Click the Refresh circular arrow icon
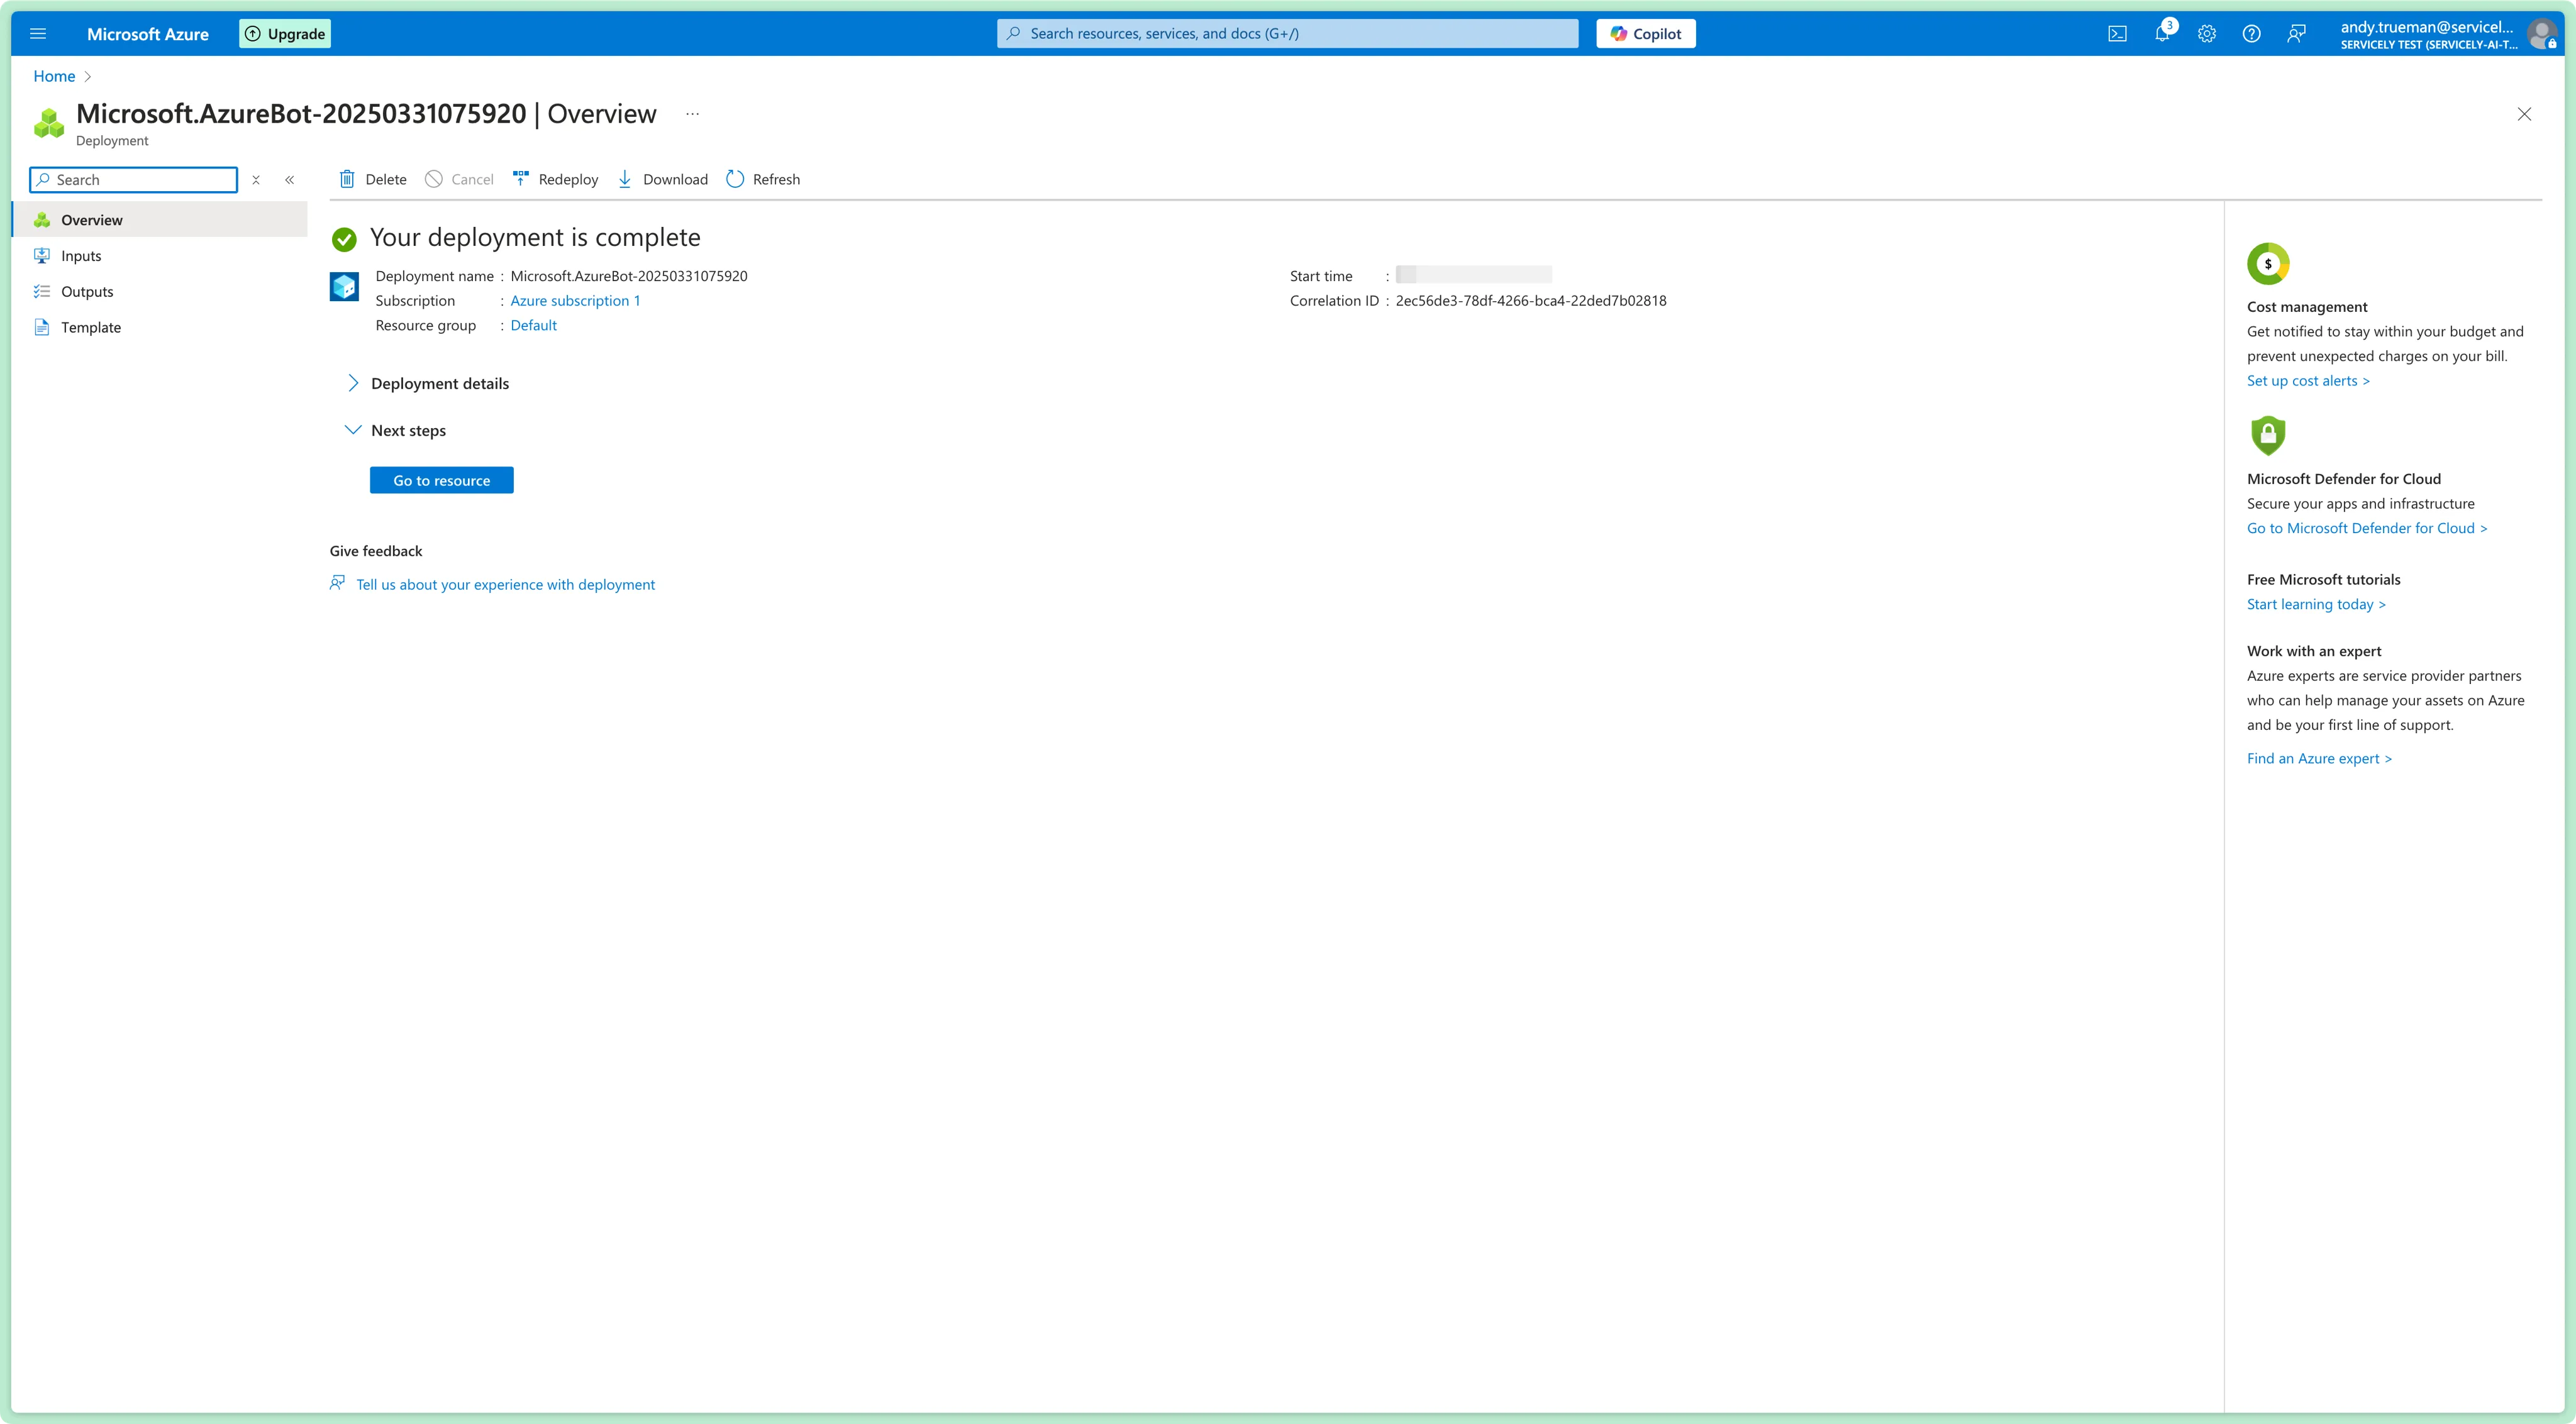Viewport: 2576px width, 1424px height. click(x=735, y=179)
